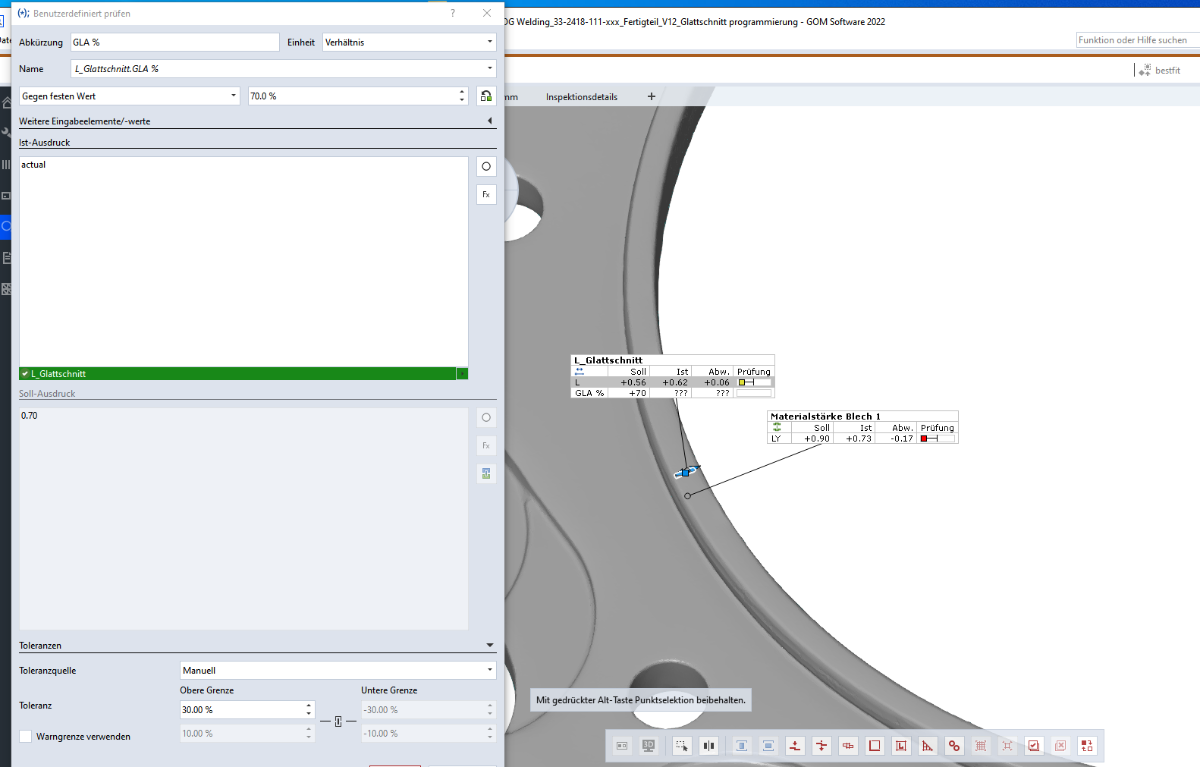
Task: Click the Fx function button beside Ist-Ausdruck
Action: click(485, 194)
